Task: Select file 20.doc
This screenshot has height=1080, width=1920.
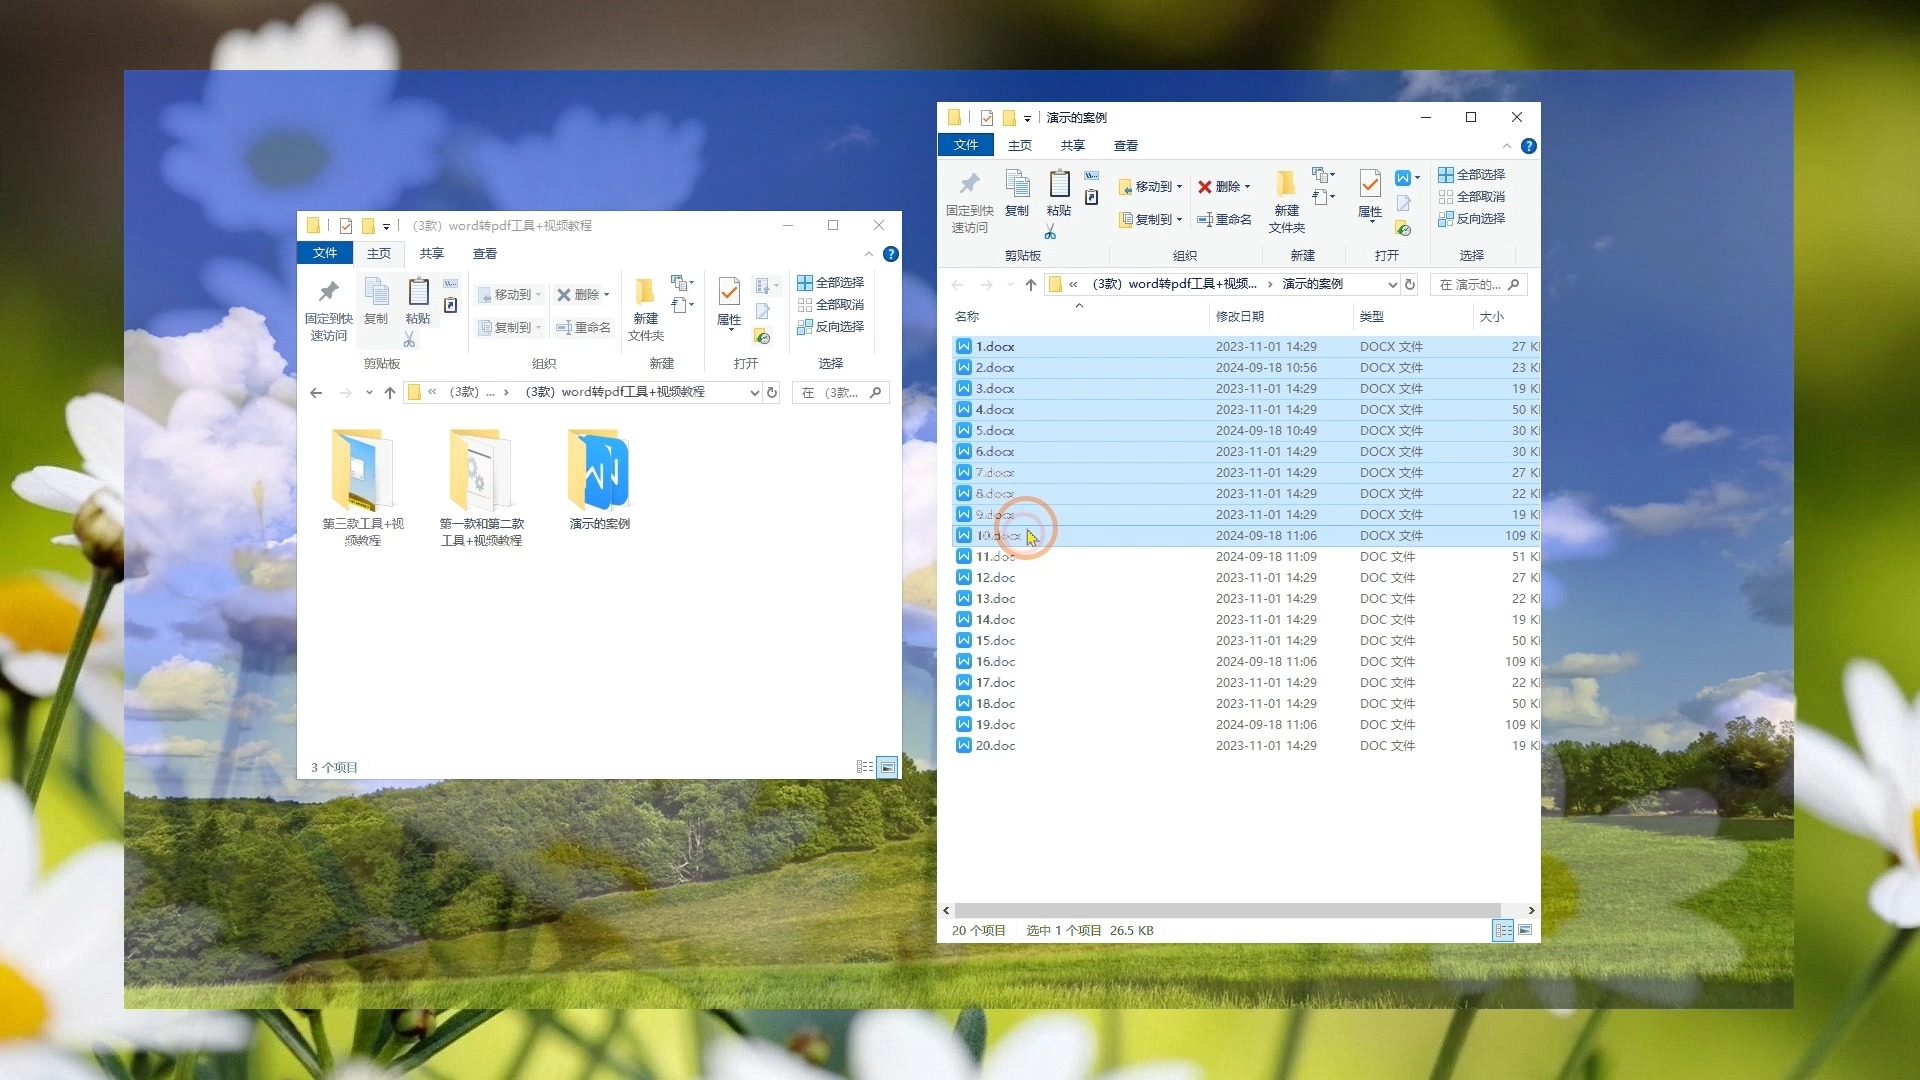Action: click(x=1246, y=746)
